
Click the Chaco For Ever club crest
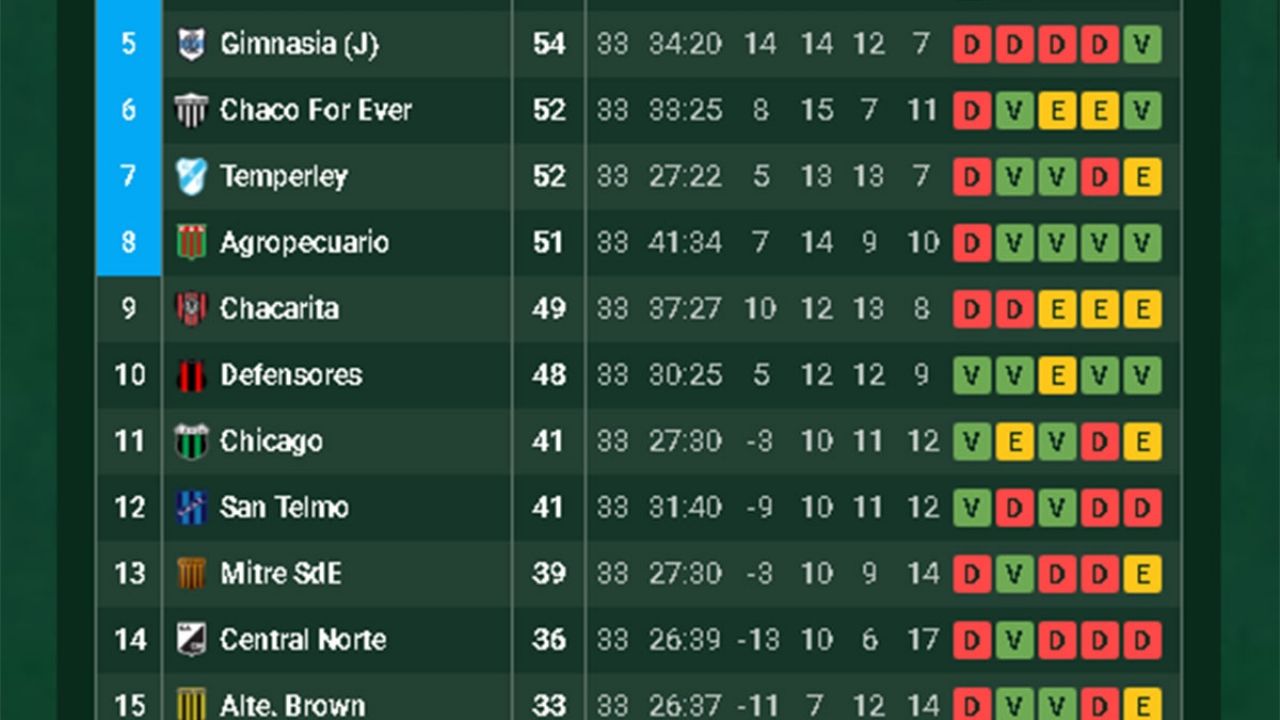click(190, 110)
